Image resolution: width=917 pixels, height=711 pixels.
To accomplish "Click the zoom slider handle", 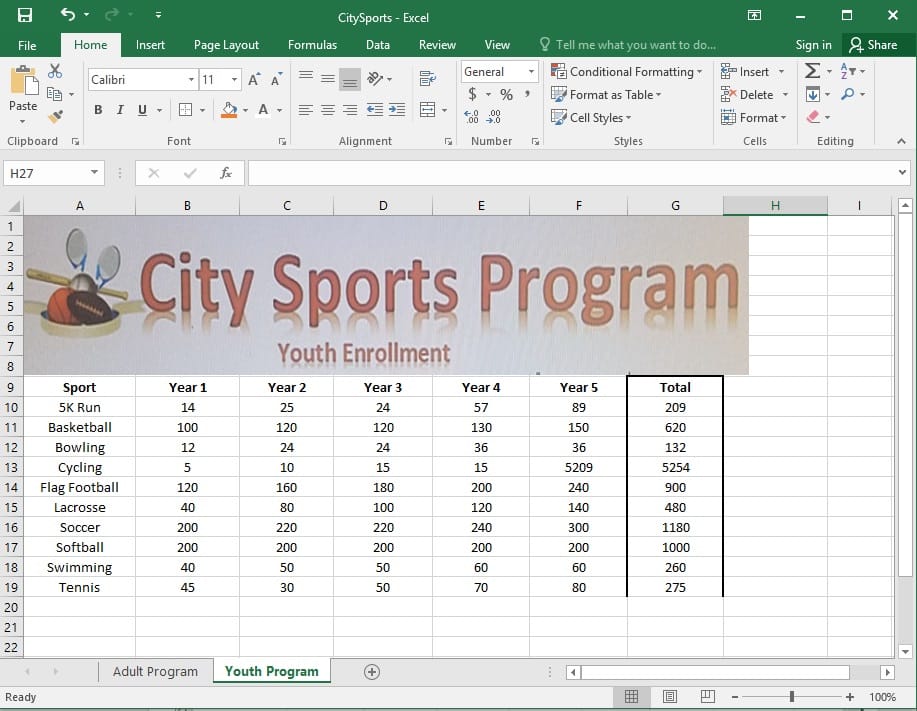I will [x=792, y=697].
